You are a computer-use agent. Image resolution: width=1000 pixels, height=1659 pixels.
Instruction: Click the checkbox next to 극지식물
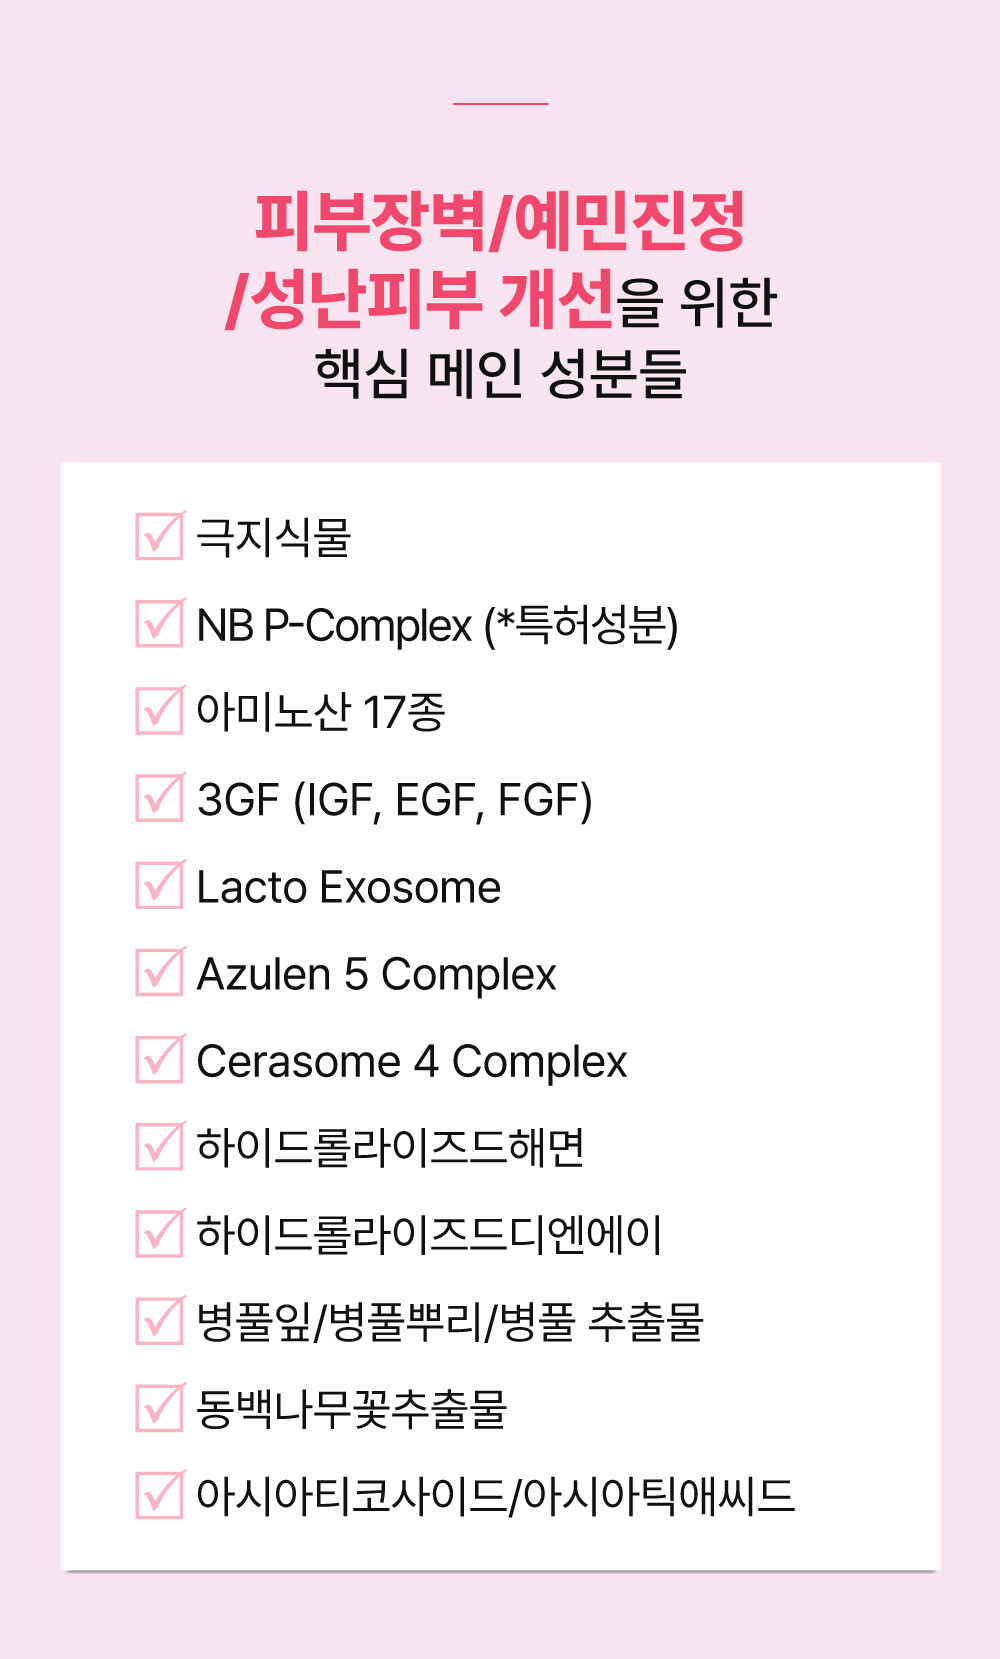(160, 536)
